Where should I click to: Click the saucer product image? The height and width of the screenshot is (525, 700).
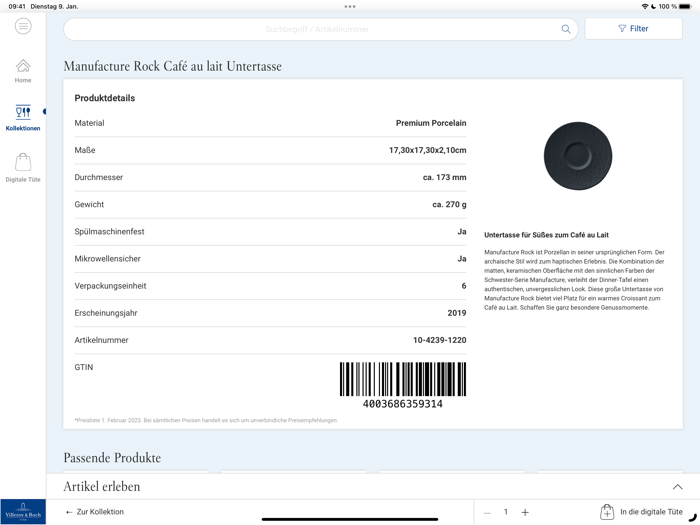point(578,156)
